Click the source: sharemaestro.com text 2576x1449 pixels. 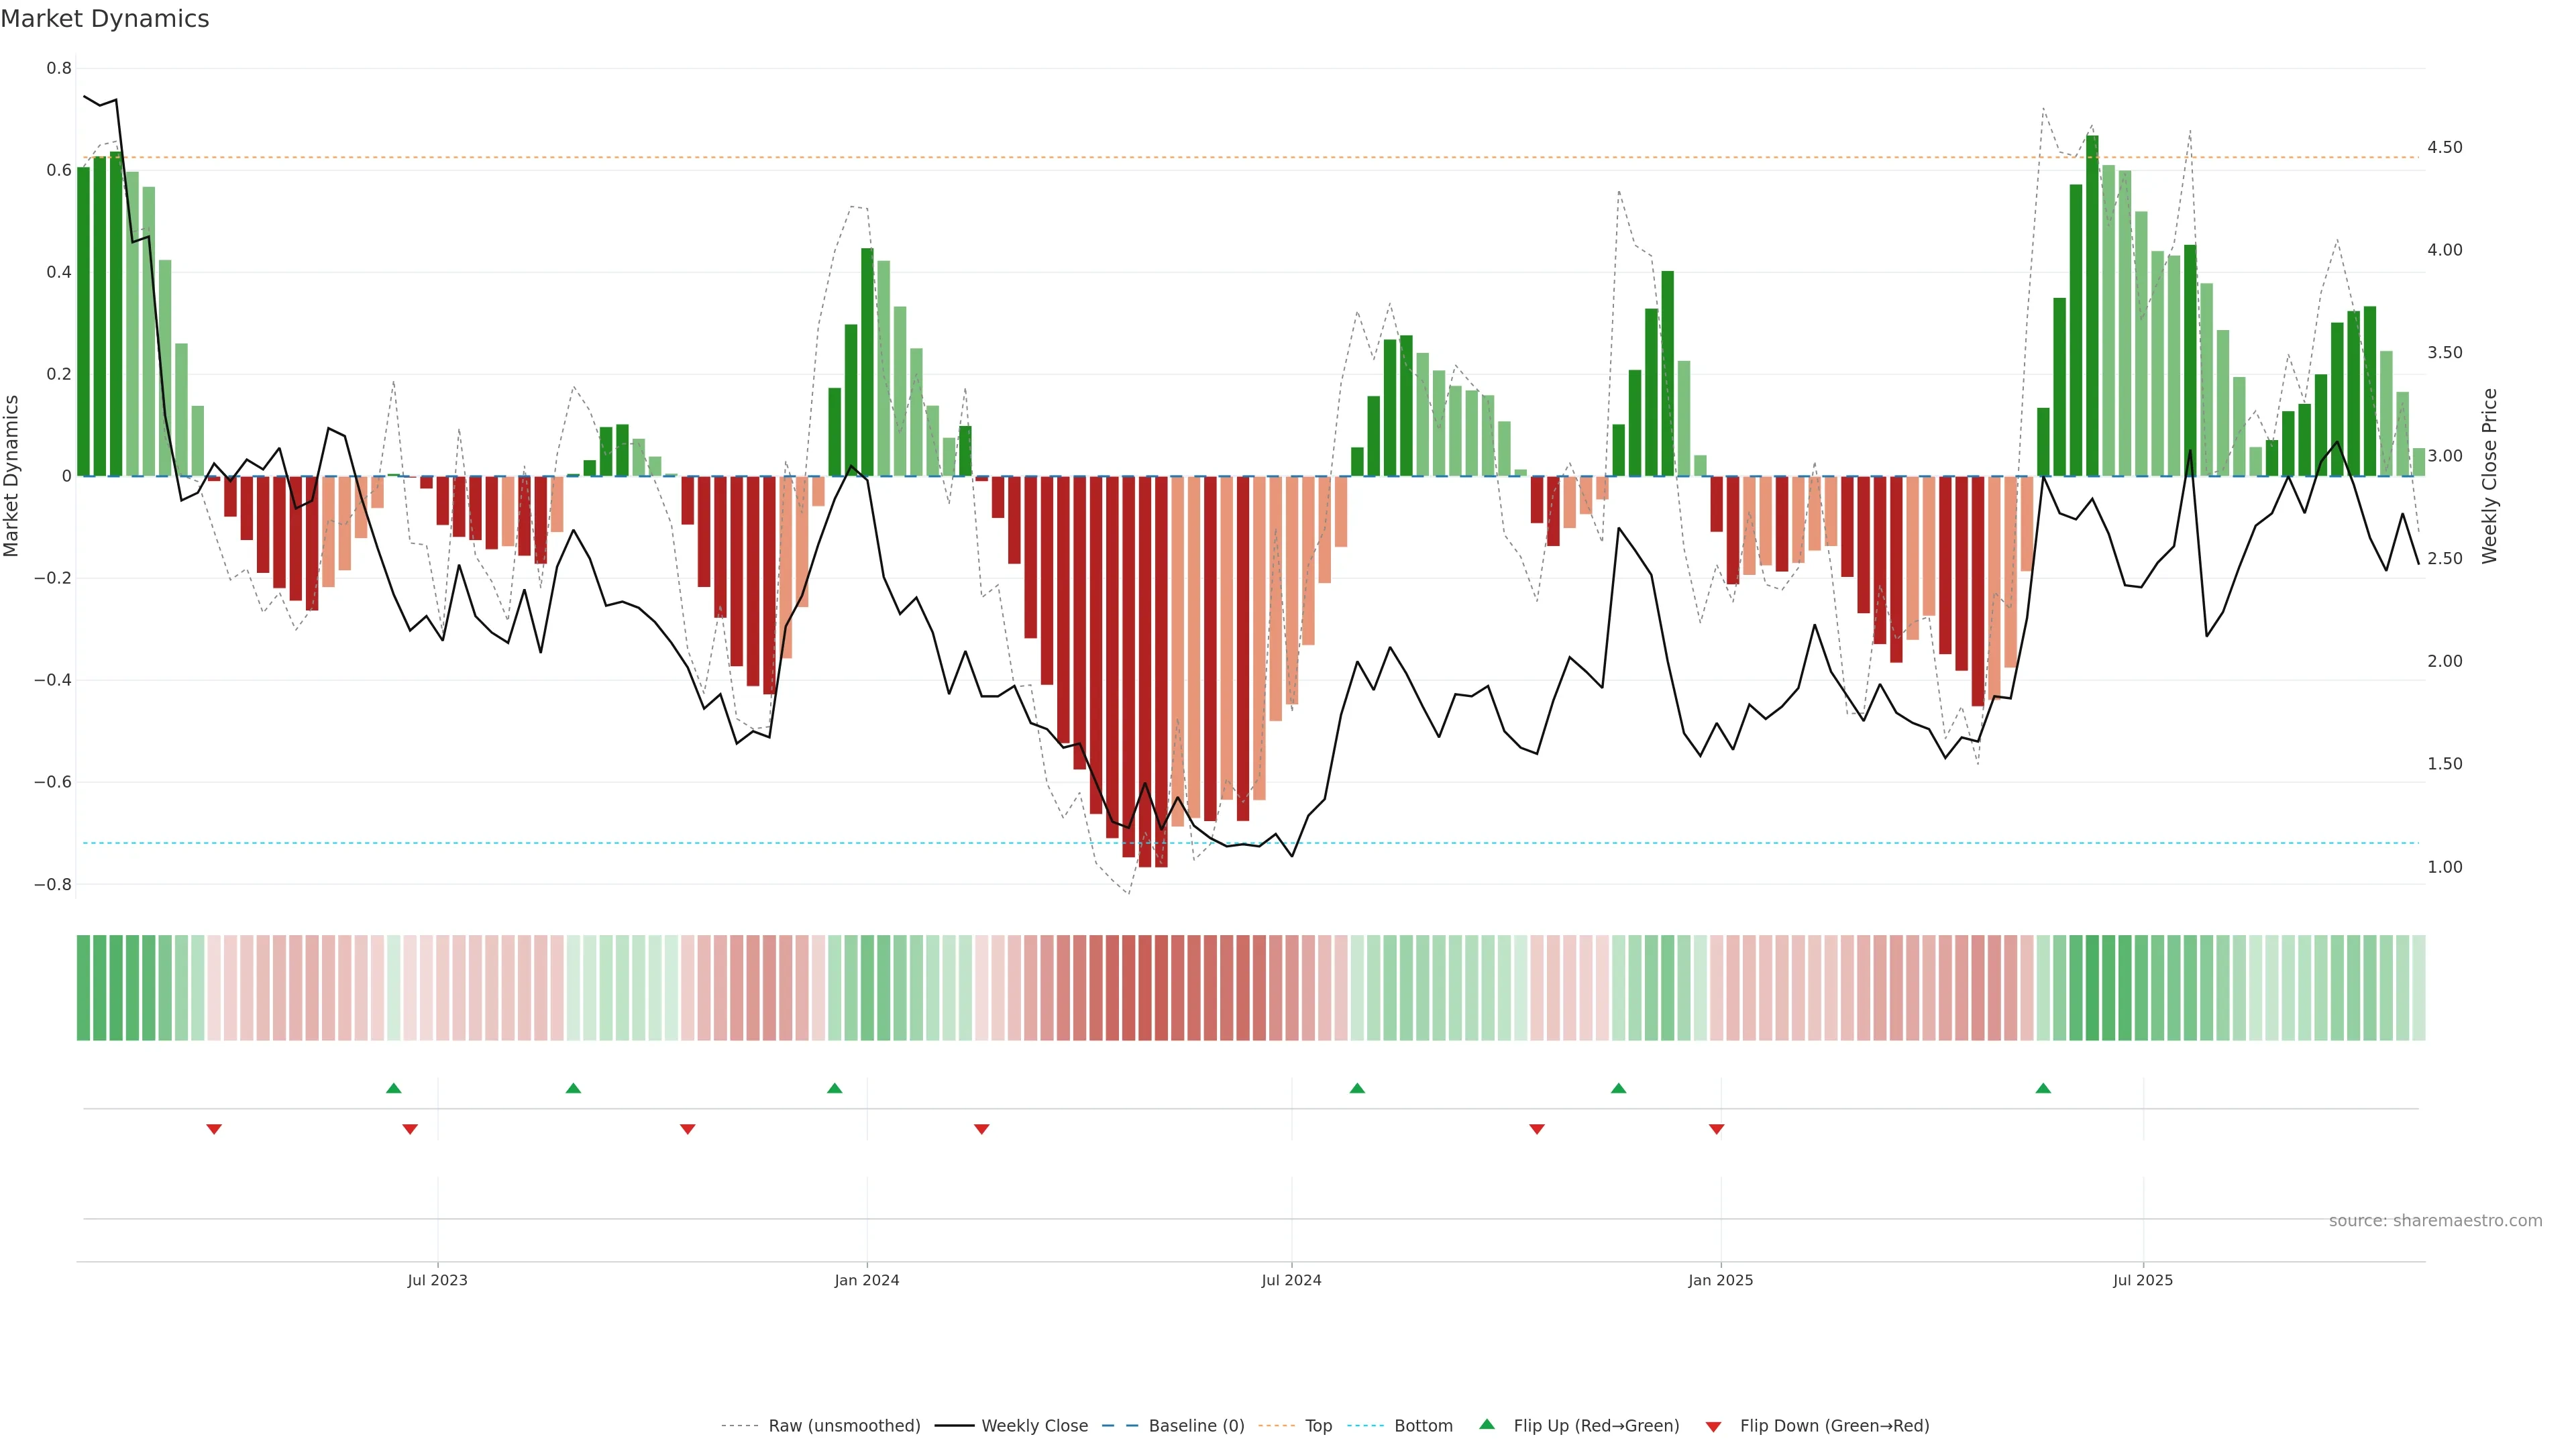[2435, 1221]
